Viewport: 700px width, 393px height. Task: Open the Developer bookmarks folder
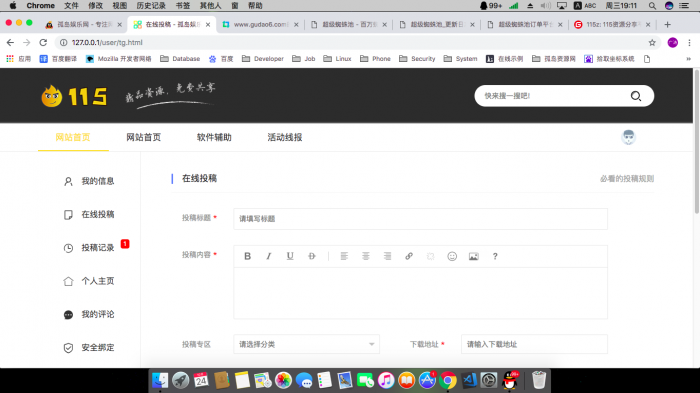[262, 59]
